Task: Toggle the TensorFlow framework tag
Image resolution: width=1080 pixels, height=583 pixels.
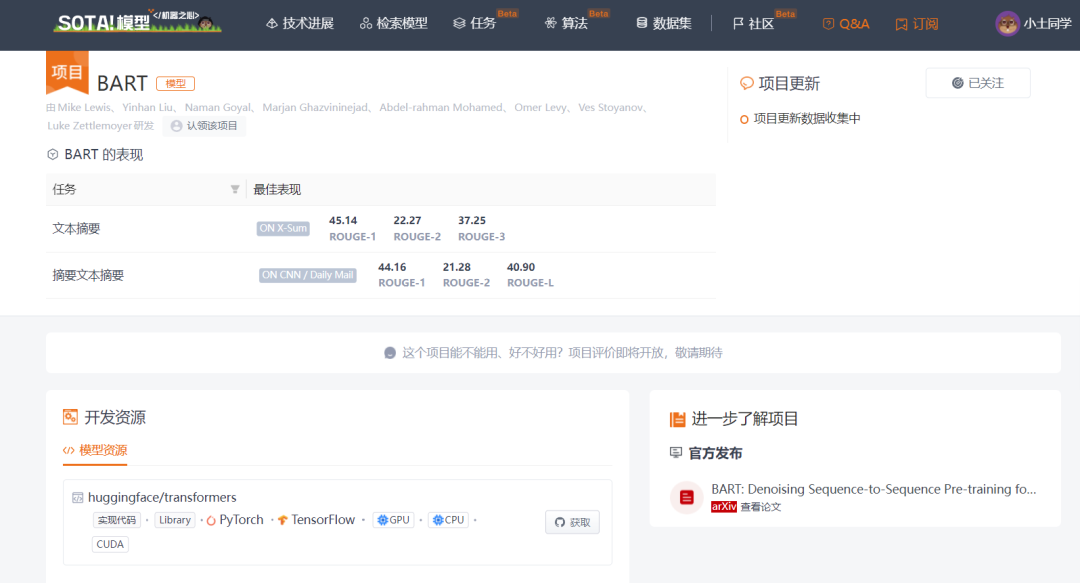Action: (x=316, y=519)
